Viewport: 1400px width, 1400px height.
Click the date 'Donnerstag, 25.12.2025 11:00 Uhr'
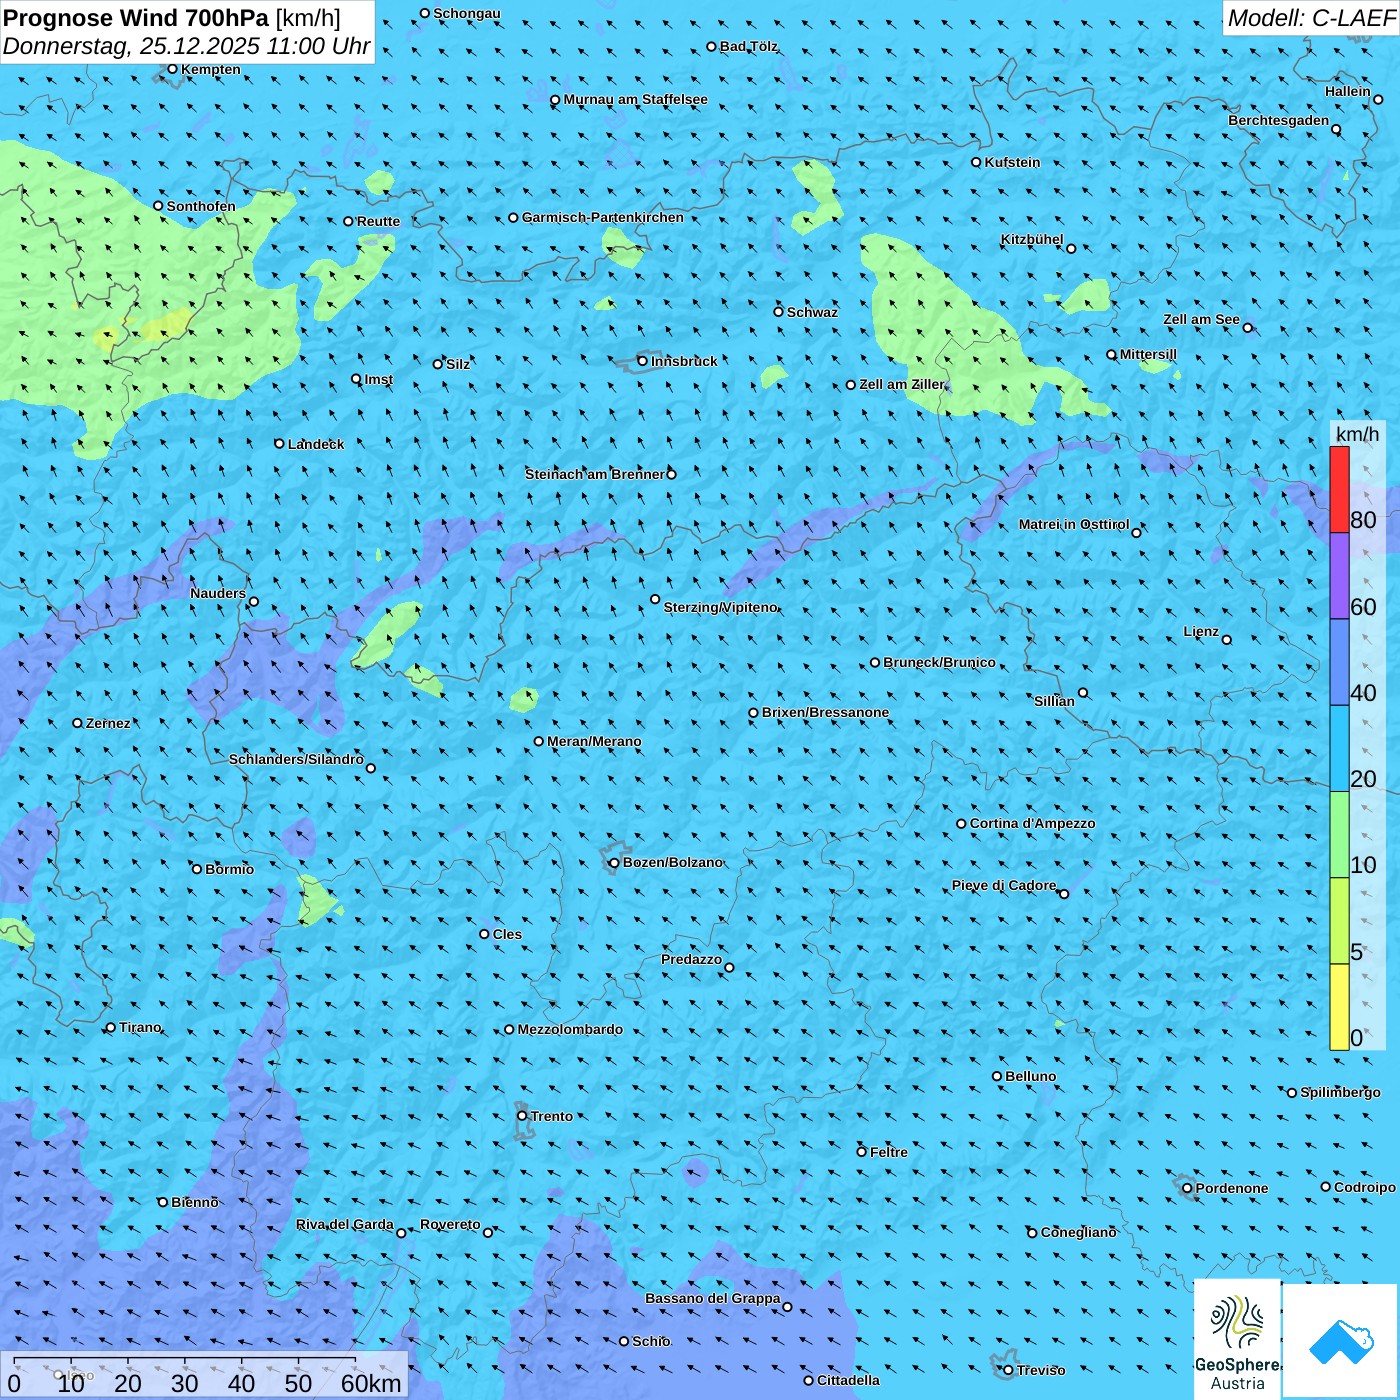[x=187, y=46]
